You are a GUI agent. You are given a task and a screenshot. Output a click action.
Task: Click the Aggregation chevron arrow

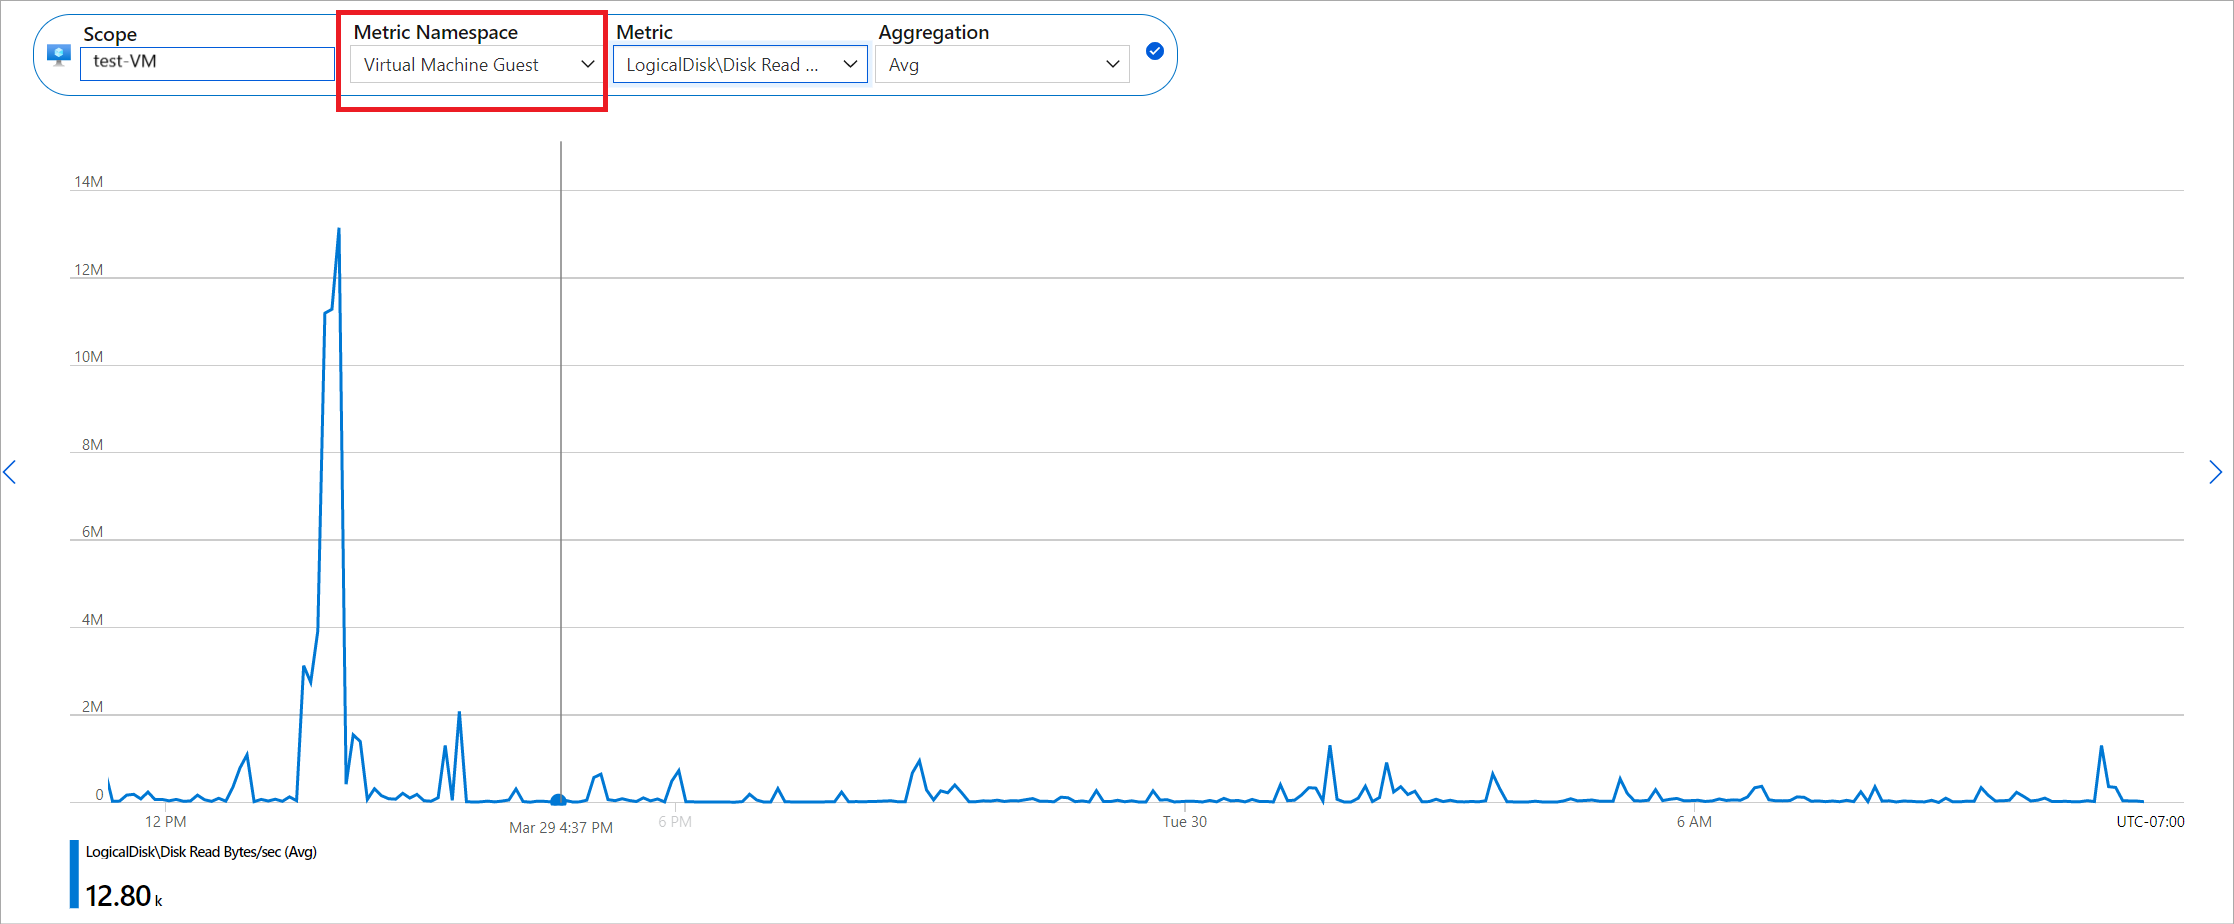pos(1112,64)
